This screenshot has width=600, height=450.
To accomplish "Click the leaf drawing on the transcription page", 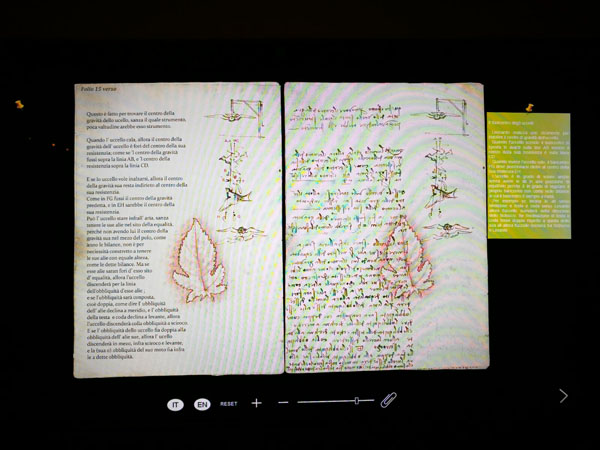I will [199, 260].
